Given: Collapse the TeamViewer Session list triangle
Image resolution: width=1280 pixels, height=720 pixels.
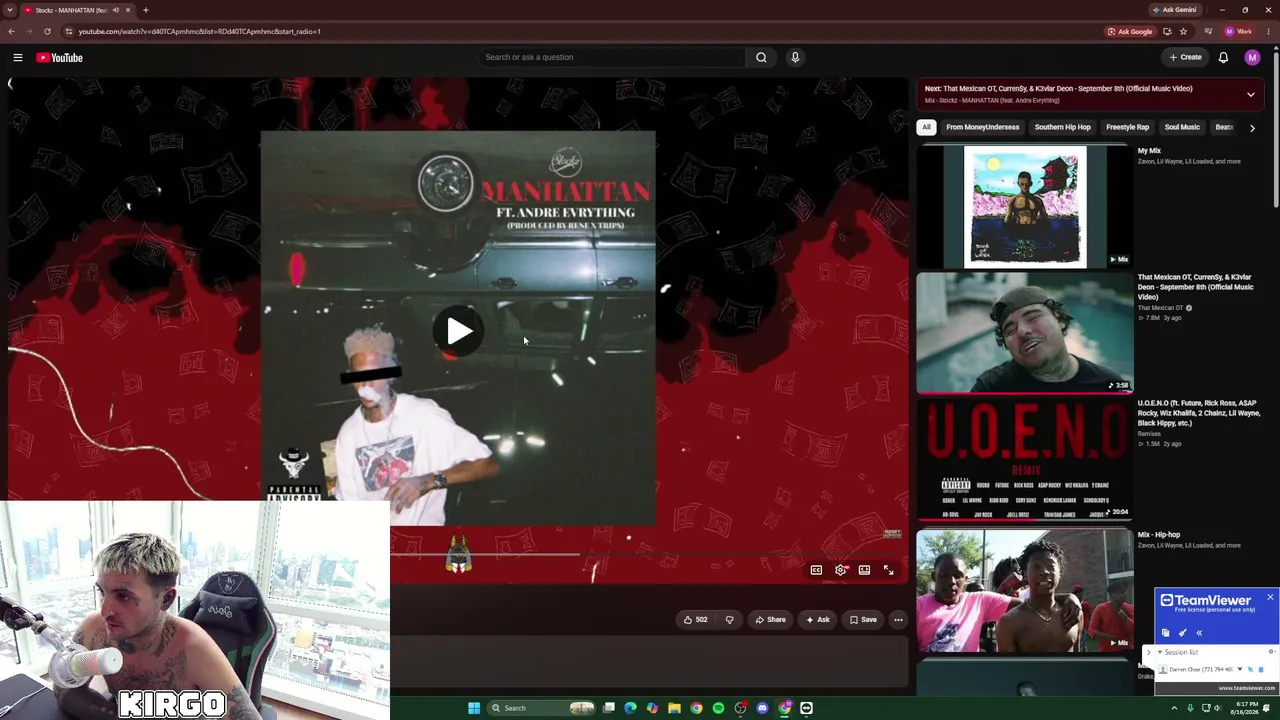Looking at the screenshot, I should point(1160,652).
